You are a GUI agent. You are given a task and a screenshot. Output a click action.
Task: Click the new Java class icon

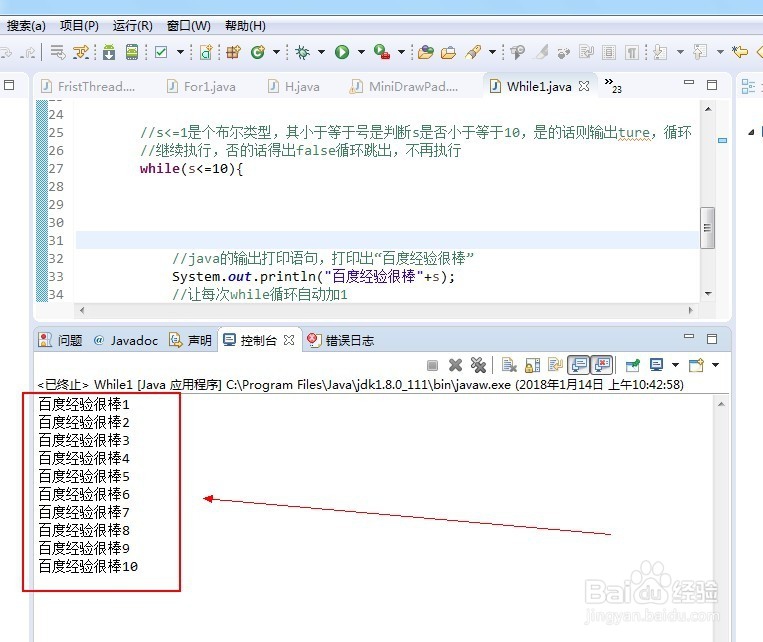(257, 52)
